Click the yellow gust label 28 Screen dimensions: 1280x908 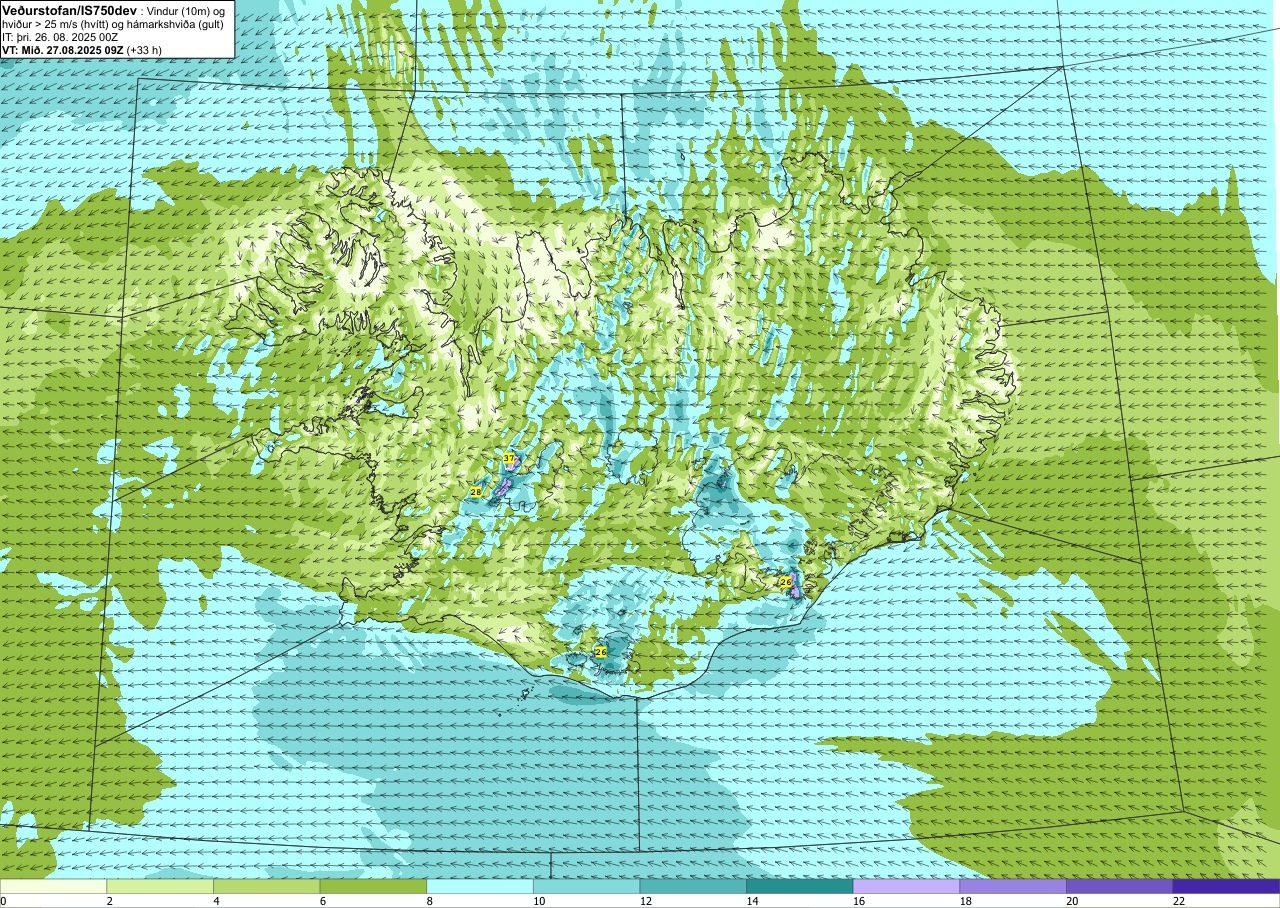pyautogui.click(x=475, y=492)
